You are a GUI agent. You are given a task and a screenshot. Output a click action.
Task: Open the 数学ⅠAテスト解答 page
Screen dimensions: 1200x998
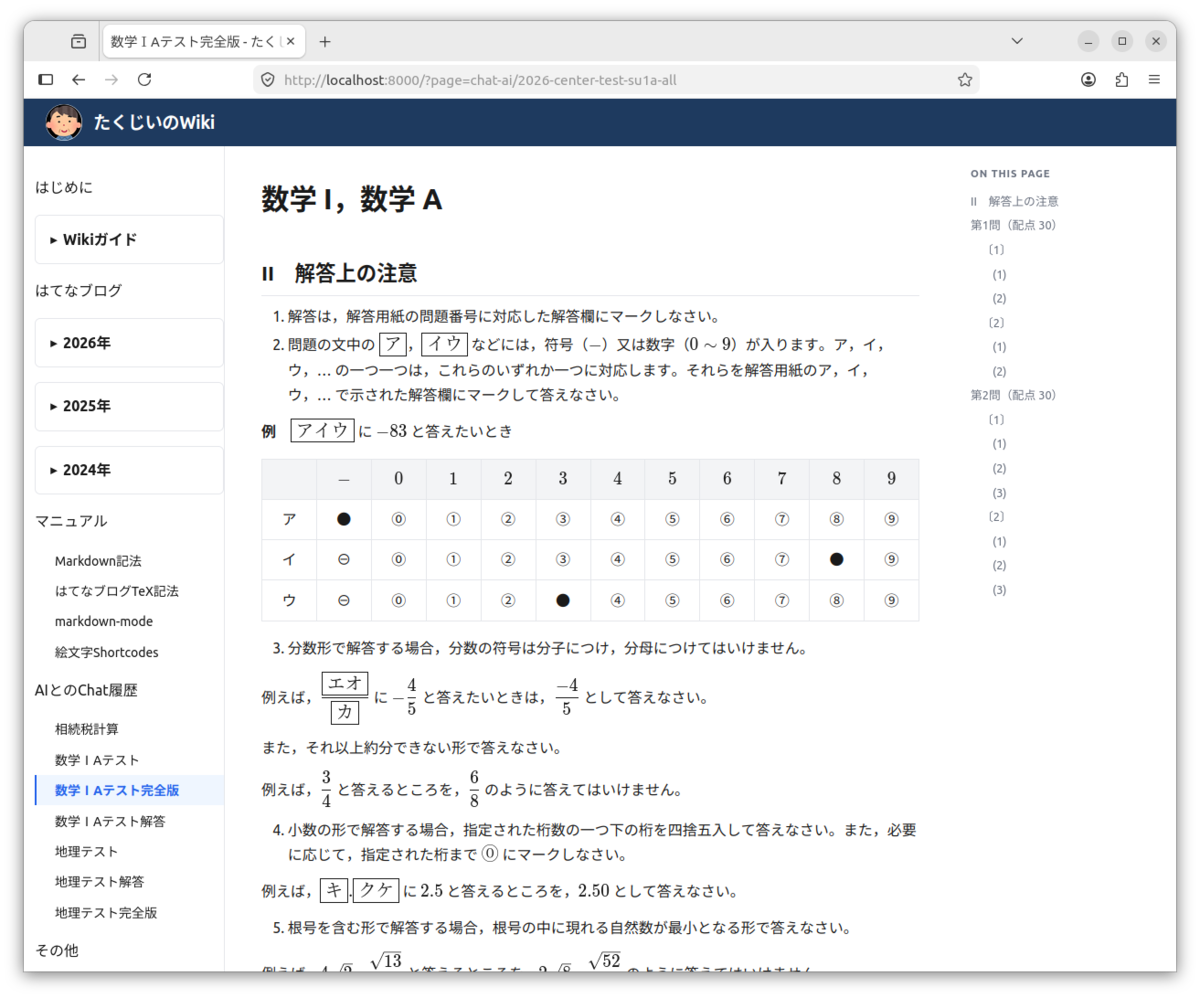click(110, 821)
